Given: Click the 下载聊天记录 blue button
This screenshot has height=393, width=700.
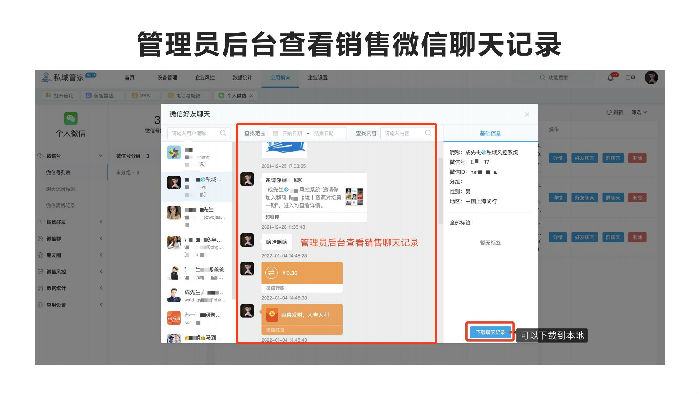Looking at the screenshot, I should coord(490,332).
